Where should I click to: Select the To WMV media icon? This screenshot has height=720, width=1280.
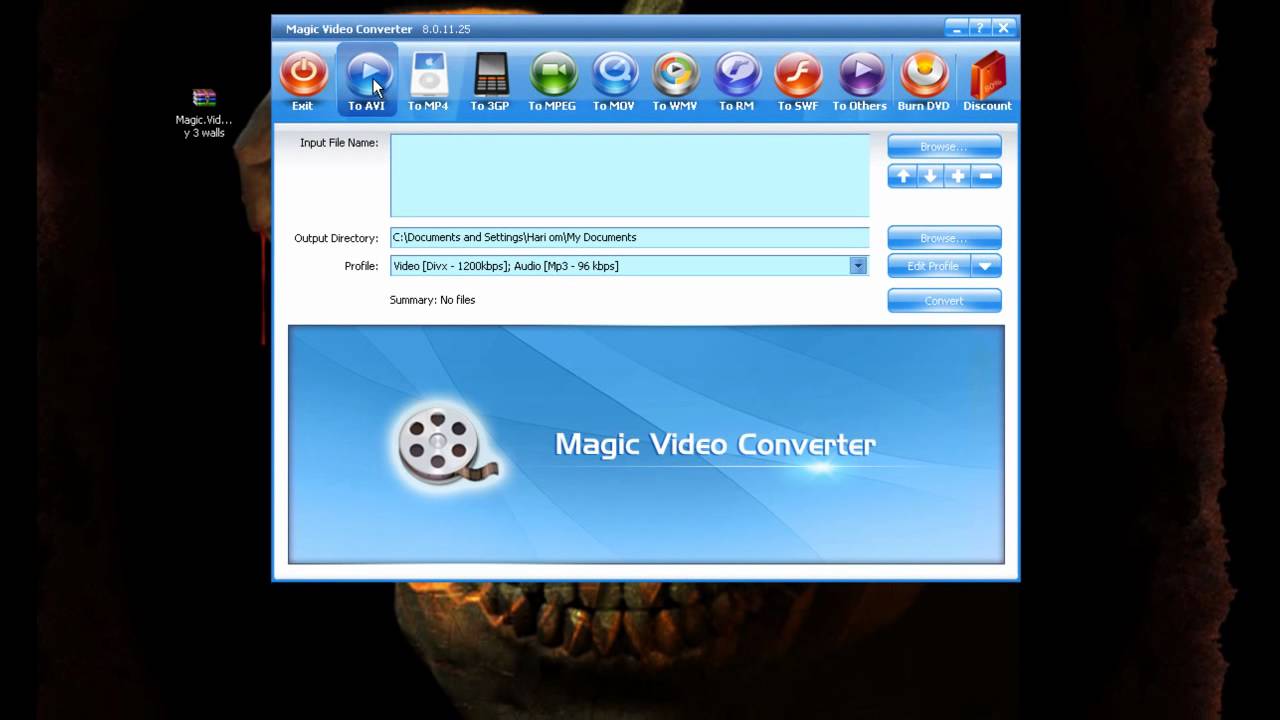tap(675, 80)
